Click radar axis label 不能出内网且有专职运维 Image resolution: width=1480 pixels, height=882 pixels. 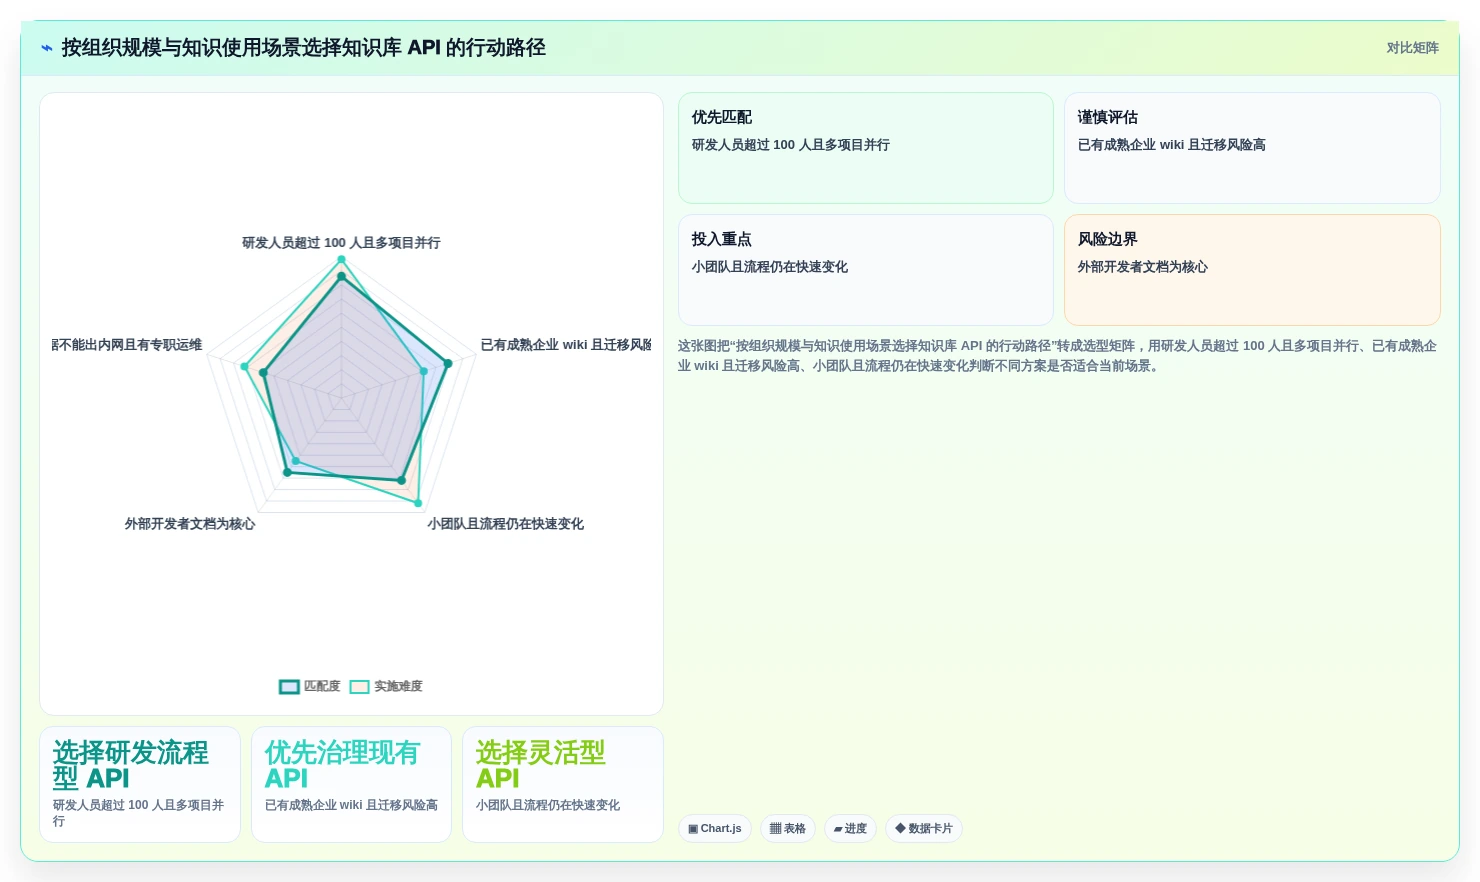(128, 345)
